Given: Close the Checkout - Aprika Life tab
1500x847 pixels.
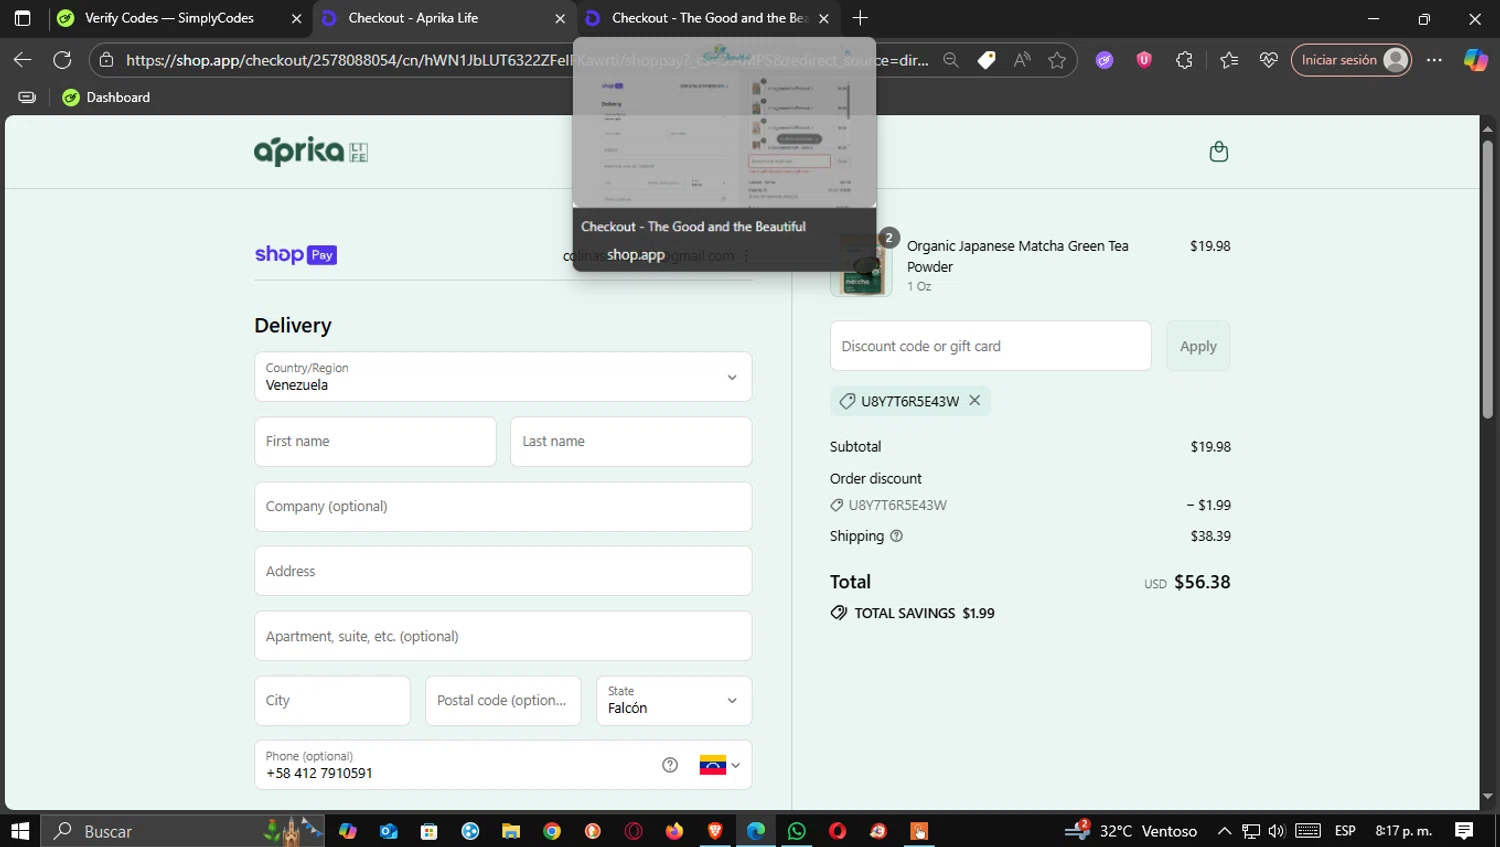Looking at the screenshot, I should pos(560,18).
